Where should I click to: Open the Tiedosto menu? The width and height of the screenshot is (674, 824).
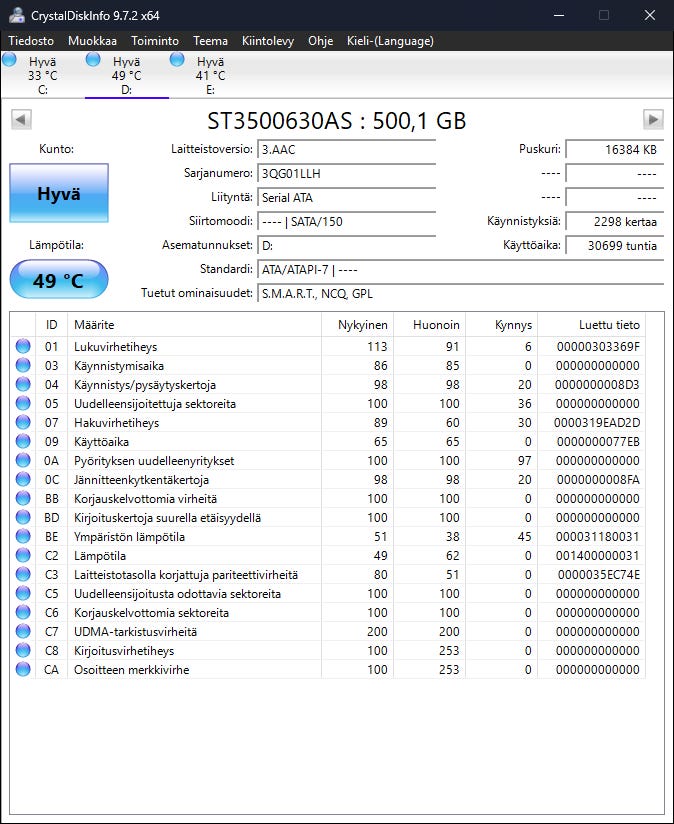[x=32, y=41]
